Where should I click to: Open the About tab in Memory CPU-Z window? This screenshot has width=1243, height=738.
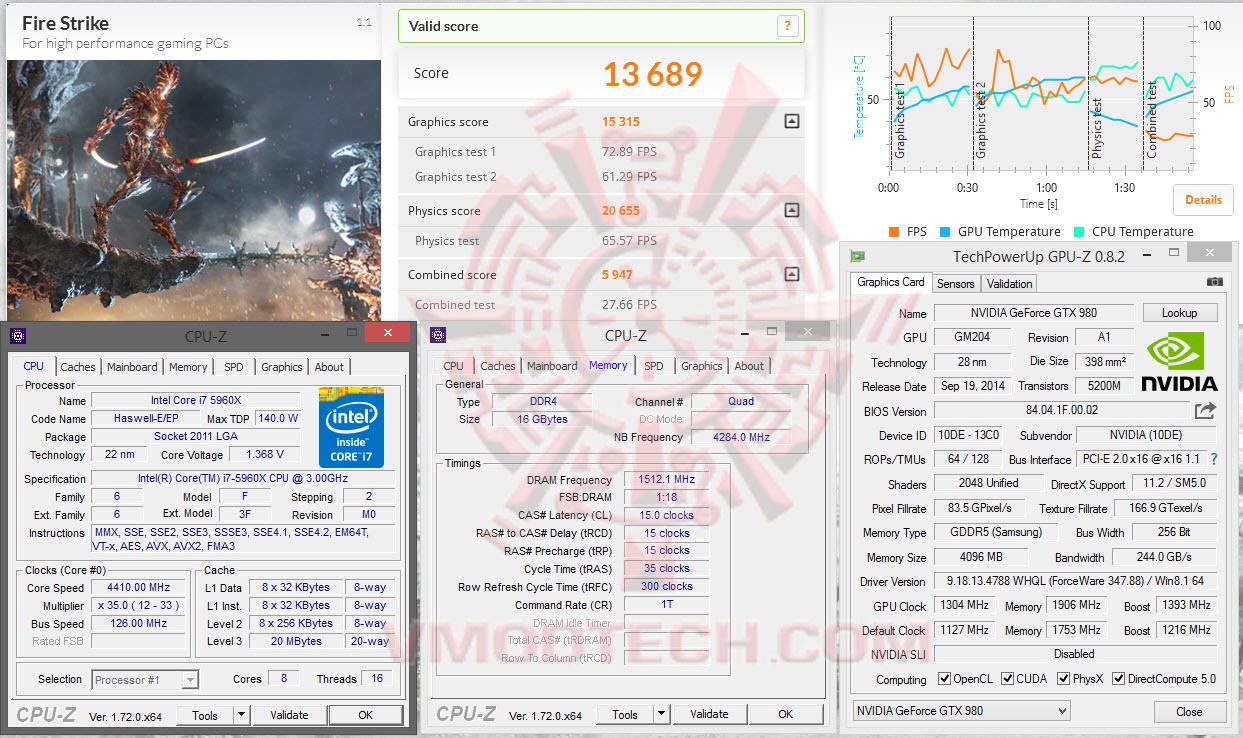(749, 366)
